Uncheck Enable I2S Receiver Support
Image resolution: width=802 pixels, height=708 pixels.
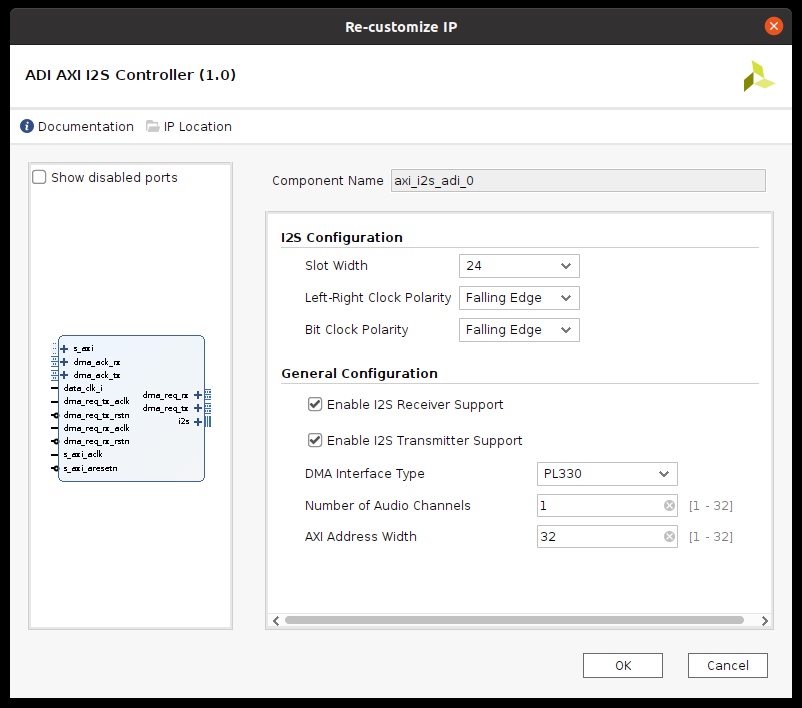[315, 405]
